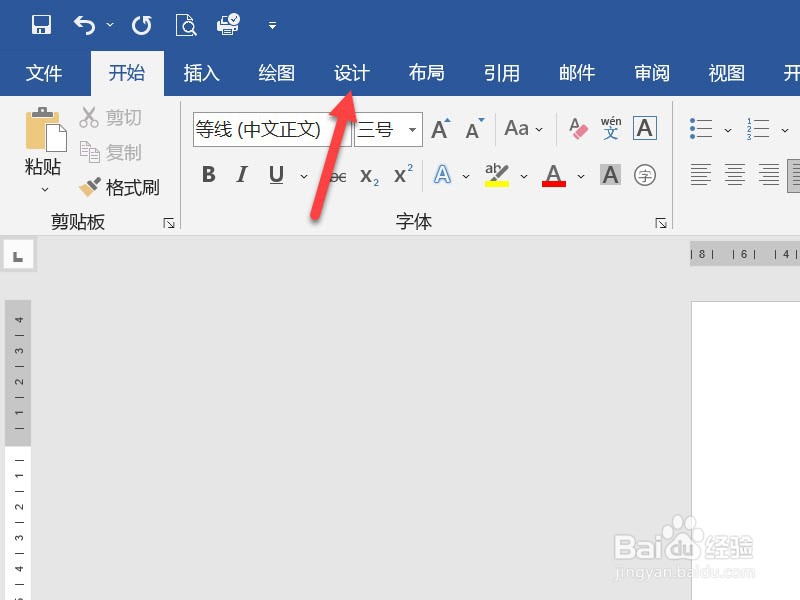This screenshot has width=800, height=600.
Task: Apply subscript formatting
Action: (368, 176)
